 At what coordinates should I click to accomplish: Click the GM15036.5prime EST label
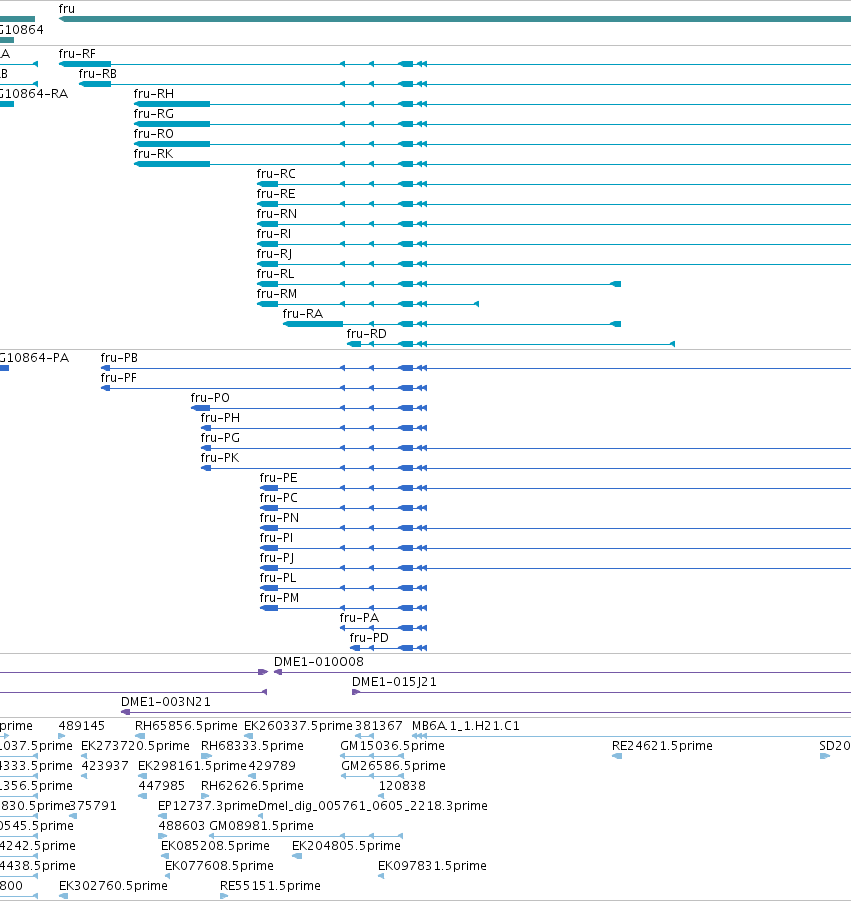click(392, 746)
